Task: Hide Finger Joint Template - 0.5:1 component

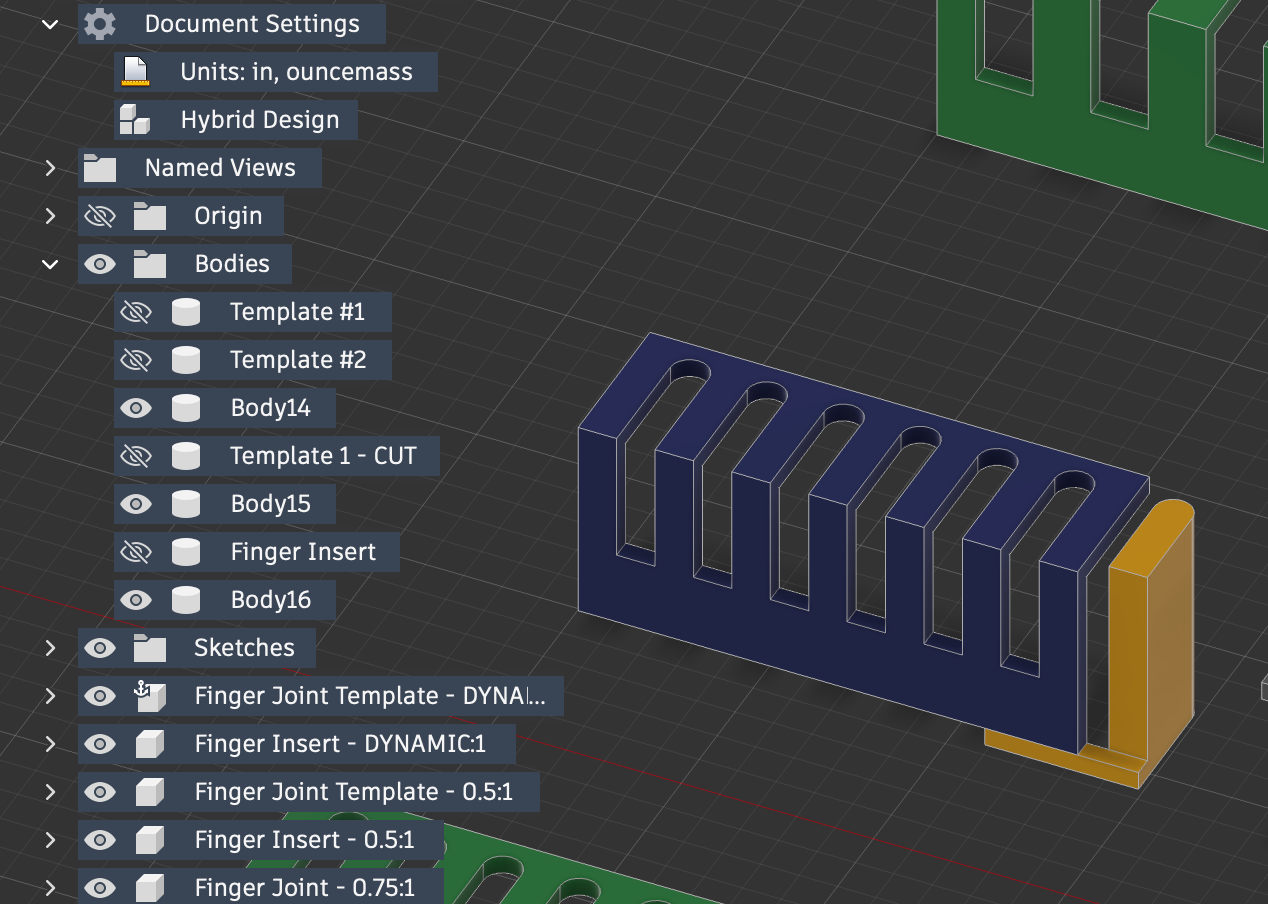Action: coord(100,792)
